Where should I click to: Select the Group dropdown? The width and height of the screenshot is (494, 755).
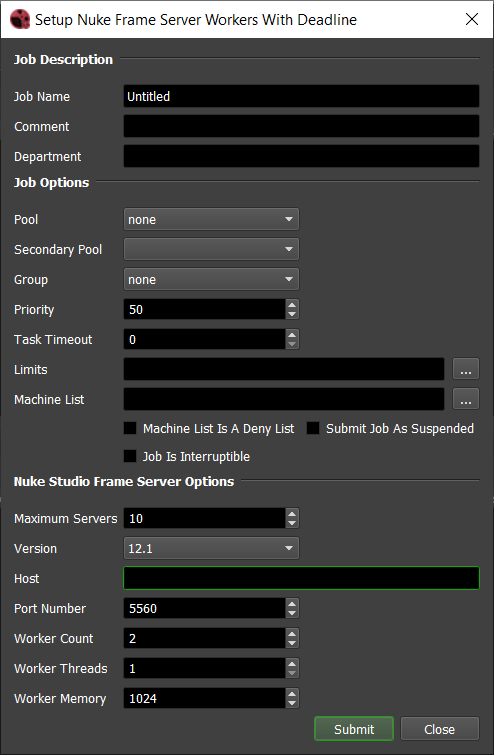[211, 279]
